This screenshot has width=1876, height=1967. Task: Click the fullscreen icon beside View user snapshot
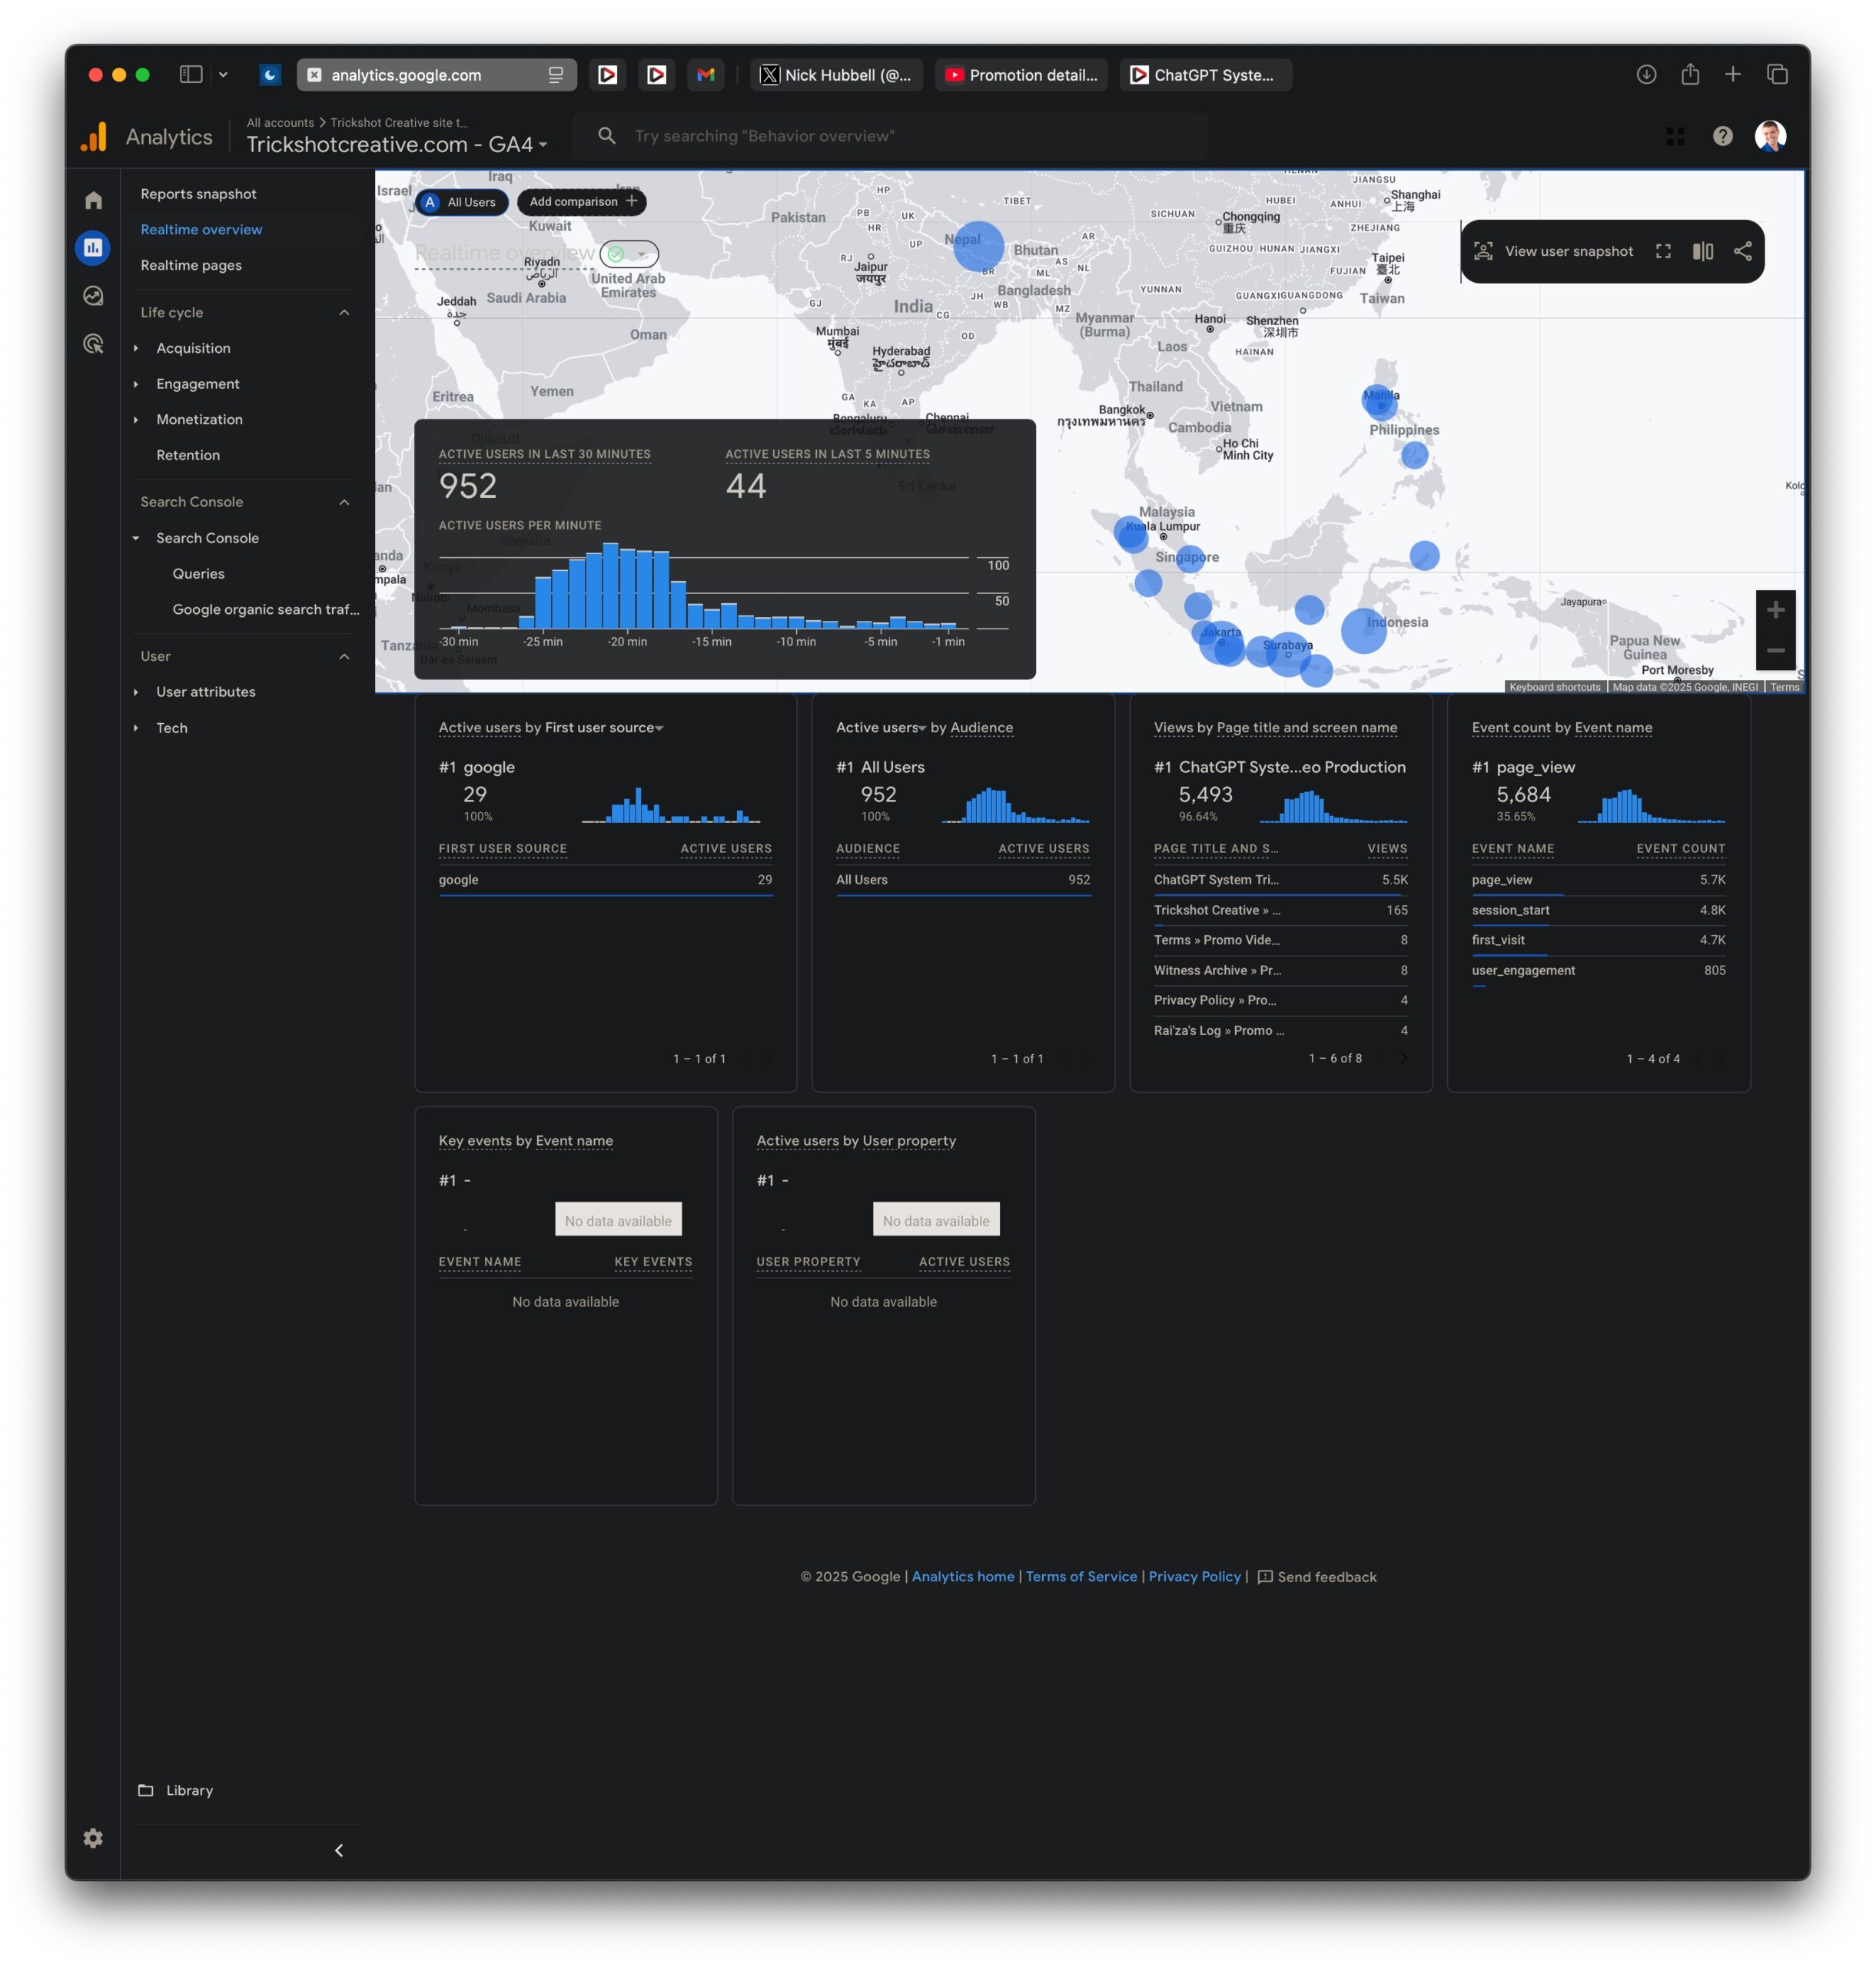pos(1663,251)
